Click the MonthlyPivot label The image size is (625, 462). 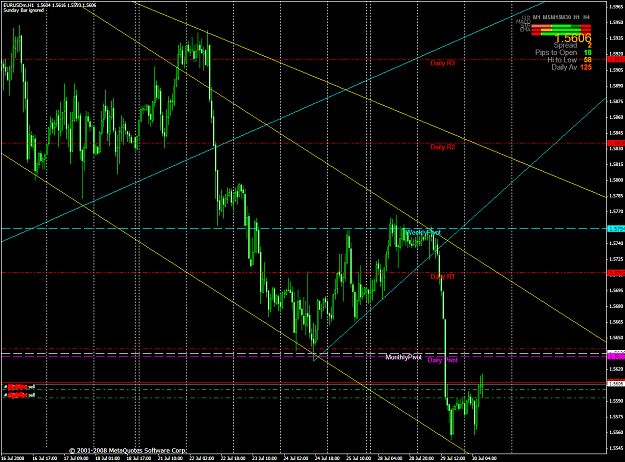coord(403,357)
